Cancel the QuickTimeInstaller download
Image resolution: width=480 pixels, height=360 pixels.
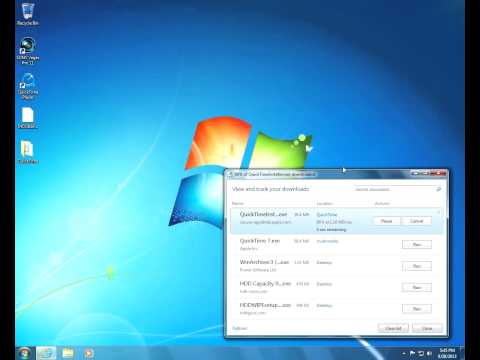coord(417,221)
